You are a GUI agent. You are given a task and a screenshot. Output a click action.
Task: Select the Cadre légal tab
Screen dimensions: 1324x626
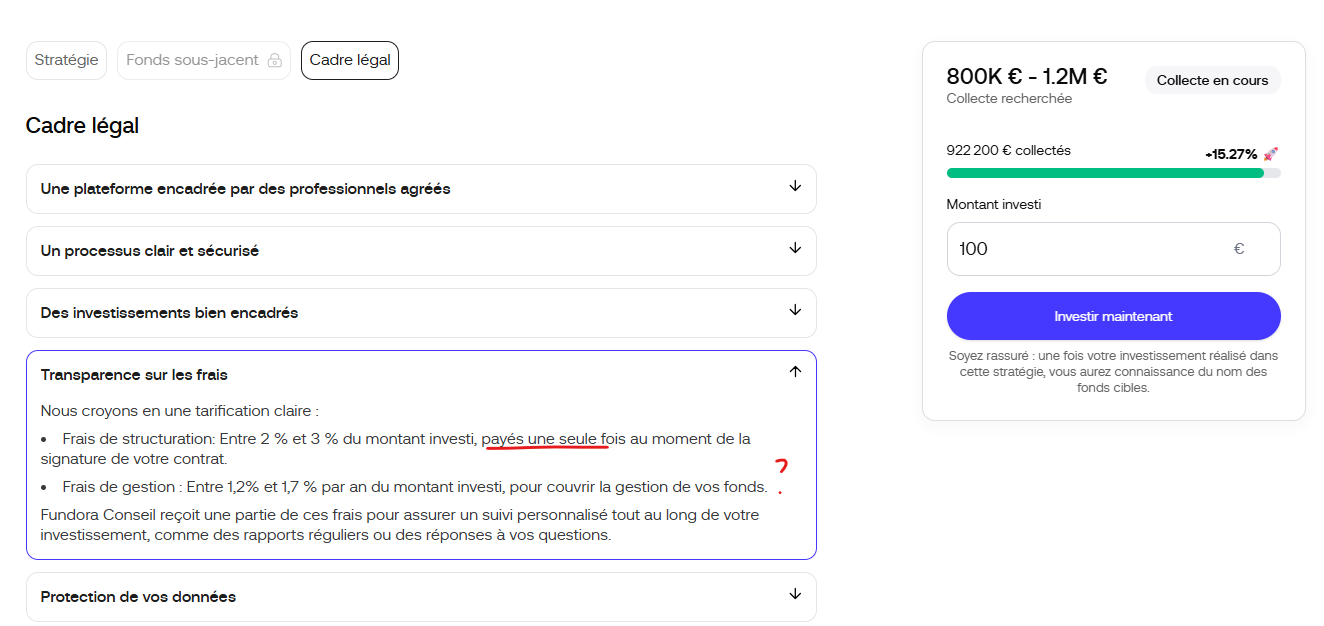[x=349, y=60]
